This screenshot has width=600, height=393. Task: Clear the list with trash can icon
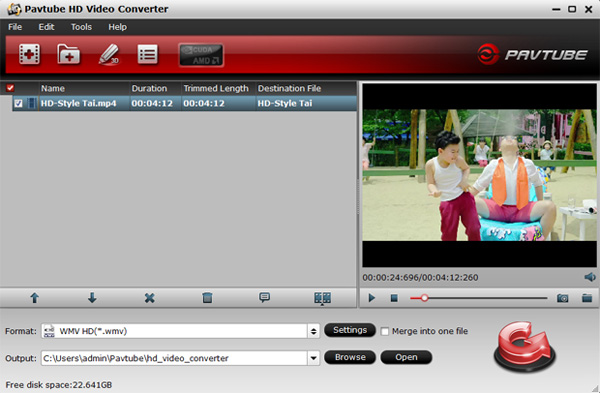coord(207,298)
